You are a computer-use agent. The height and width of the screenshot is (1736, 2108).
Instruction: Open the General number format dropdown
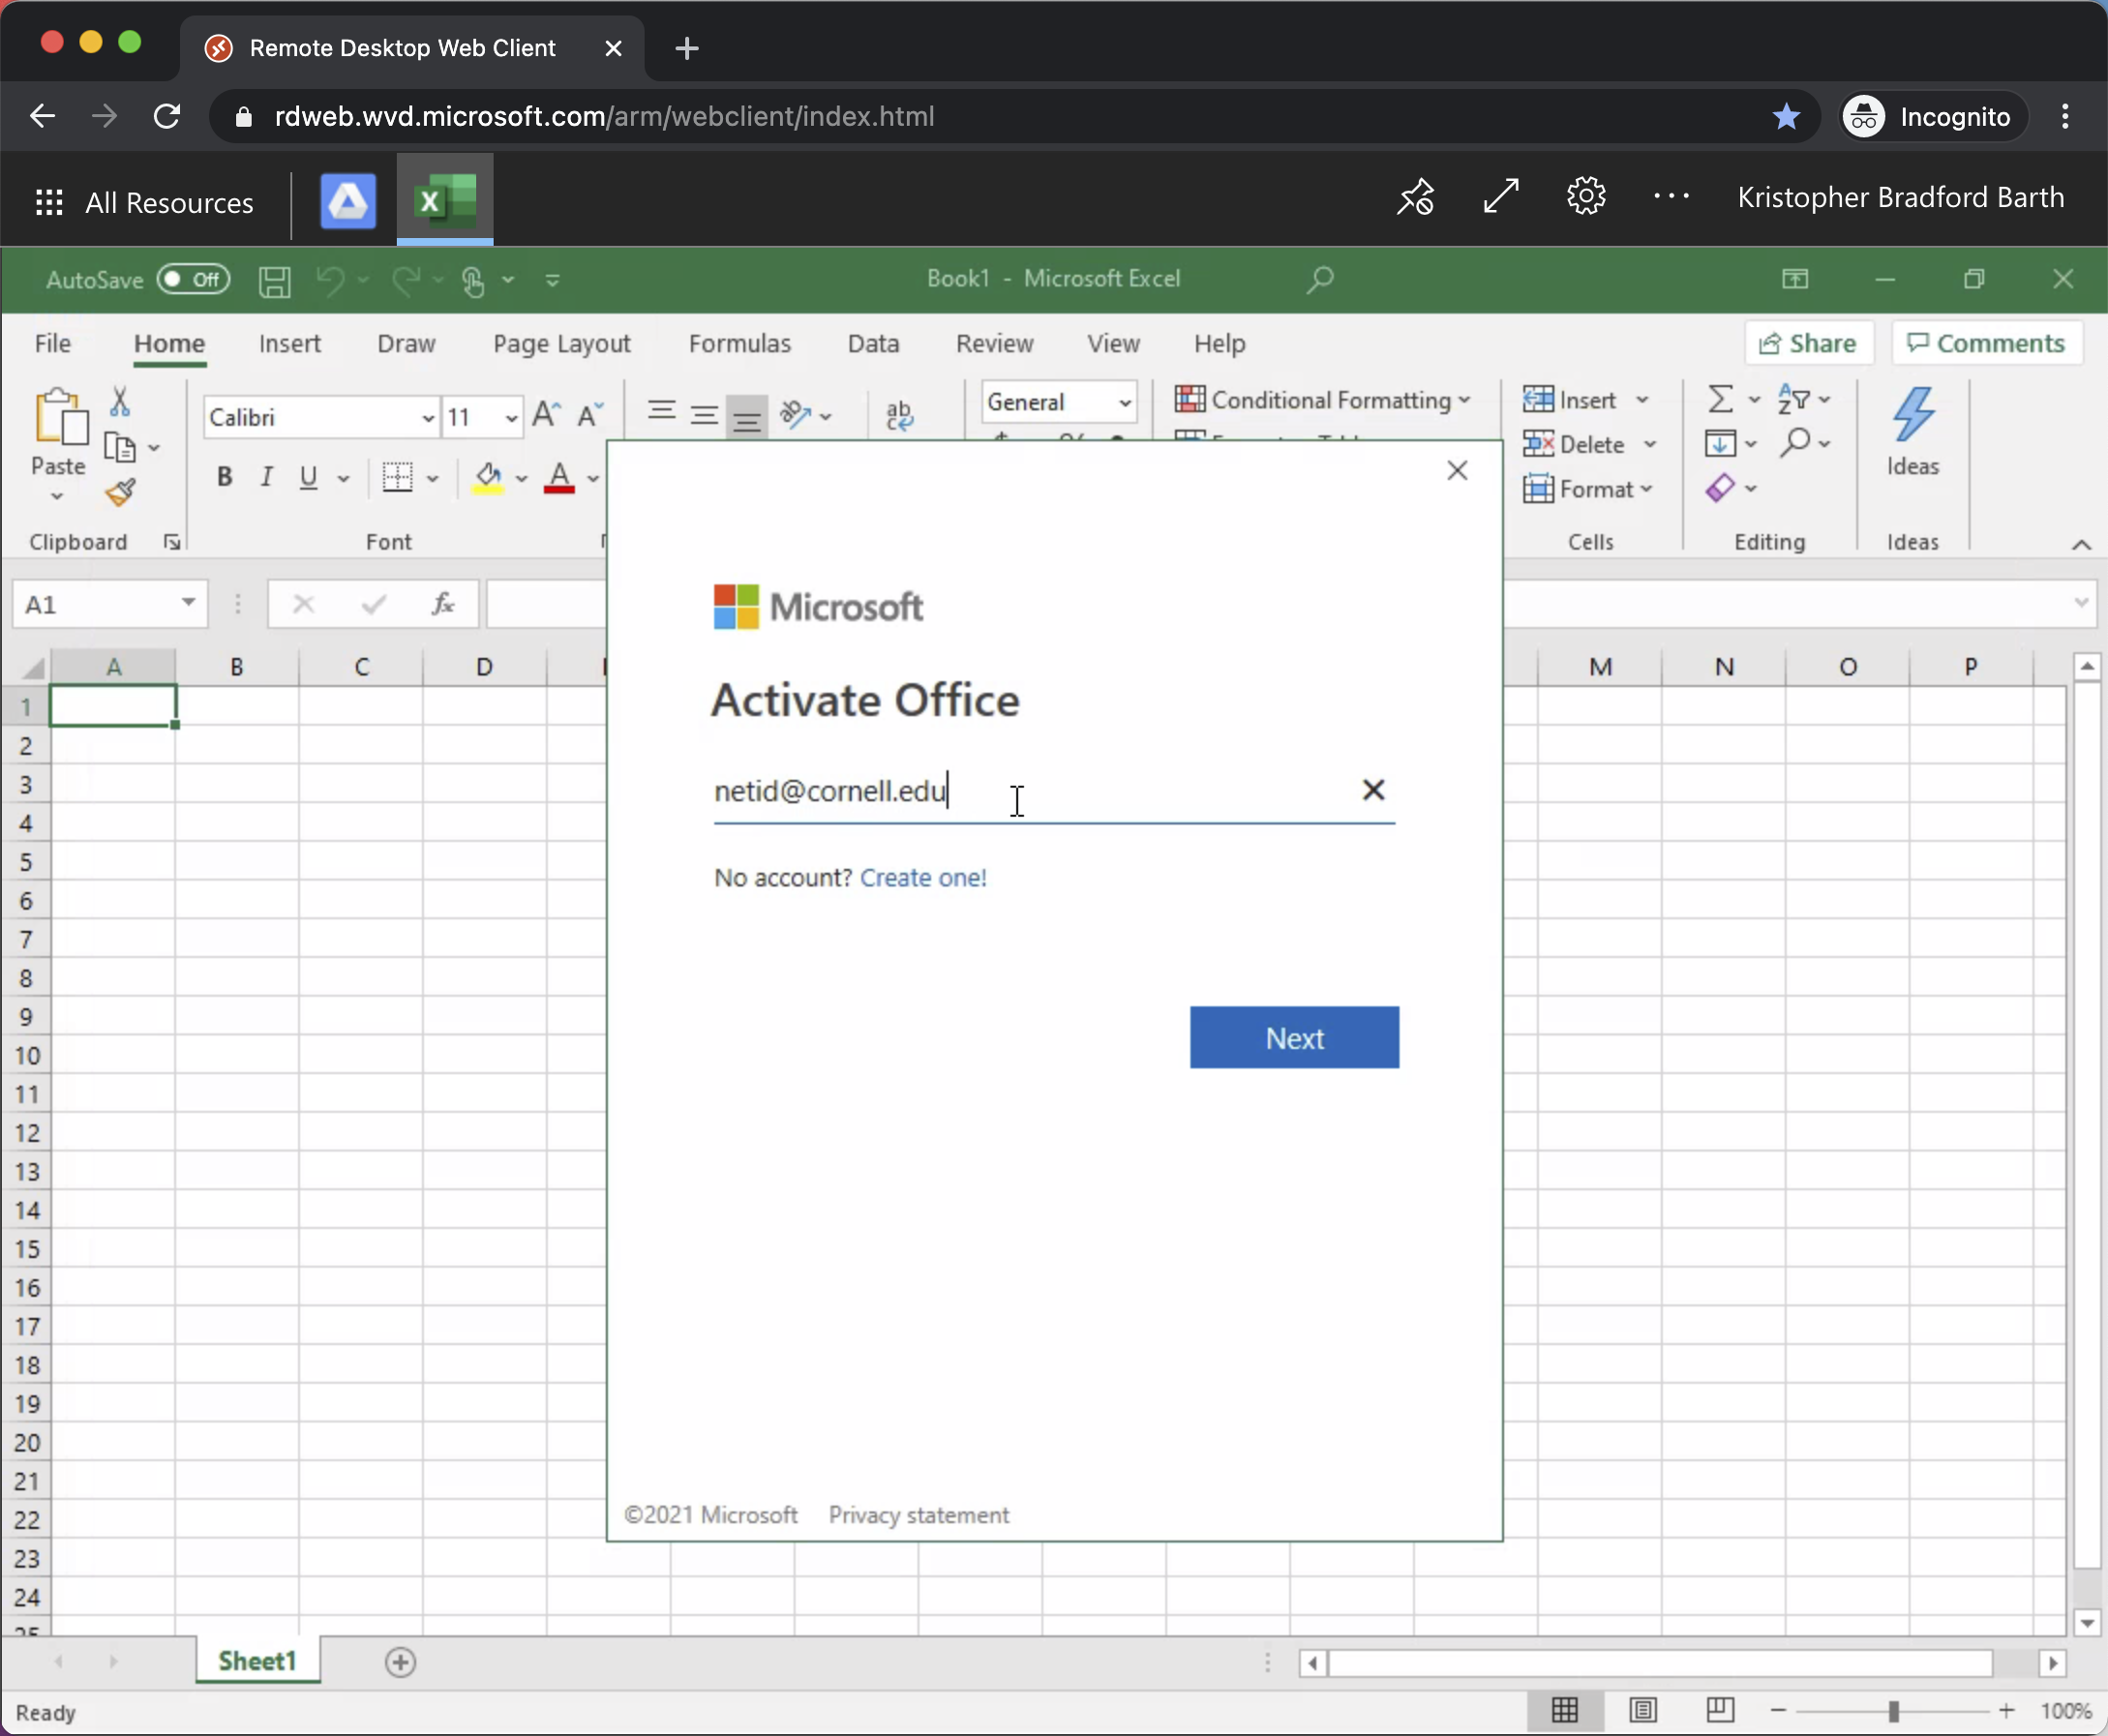tap(1125, 402)
